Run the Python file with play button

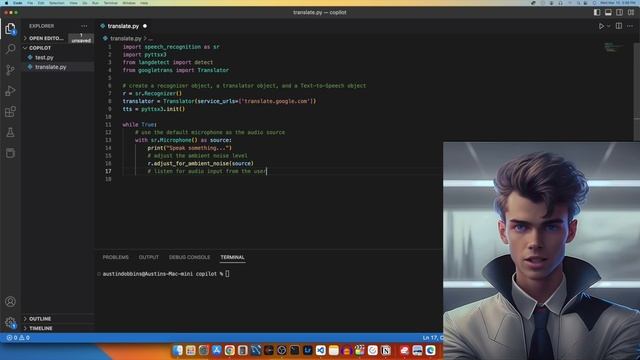601,26
